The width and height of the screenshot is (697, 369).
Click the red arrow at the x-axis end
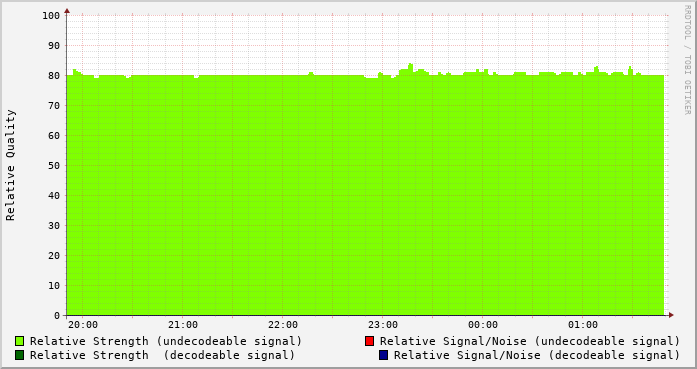pos(671,315)
